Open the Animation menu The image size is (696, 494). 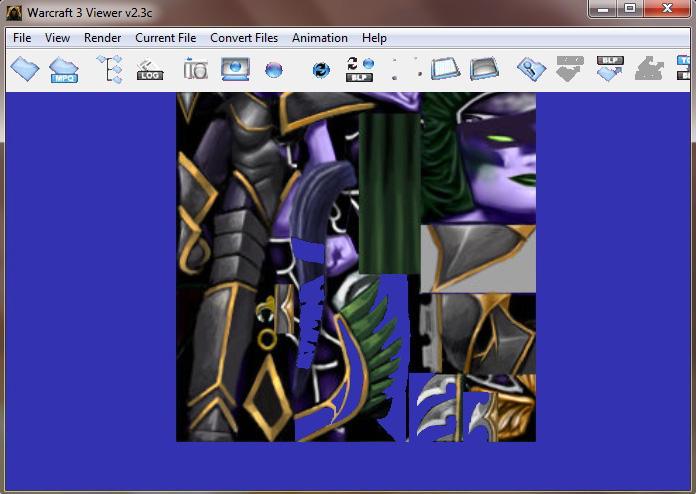tap(320, 38)
